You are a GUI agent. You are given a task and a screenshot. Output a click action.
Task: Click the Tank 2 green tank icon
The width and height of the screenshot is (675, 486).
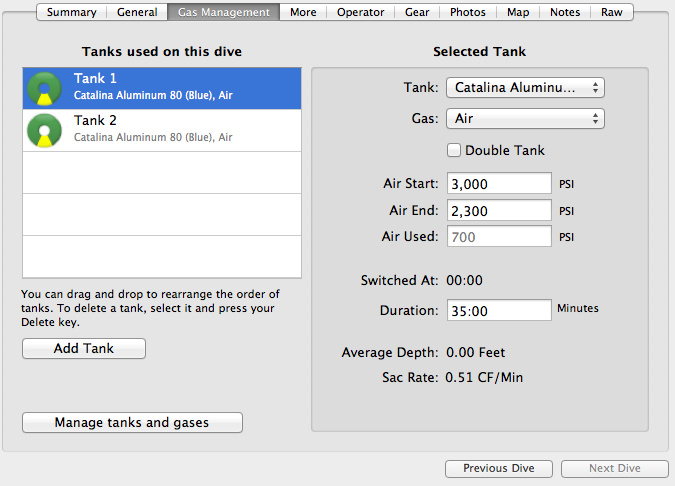[44, 130]
